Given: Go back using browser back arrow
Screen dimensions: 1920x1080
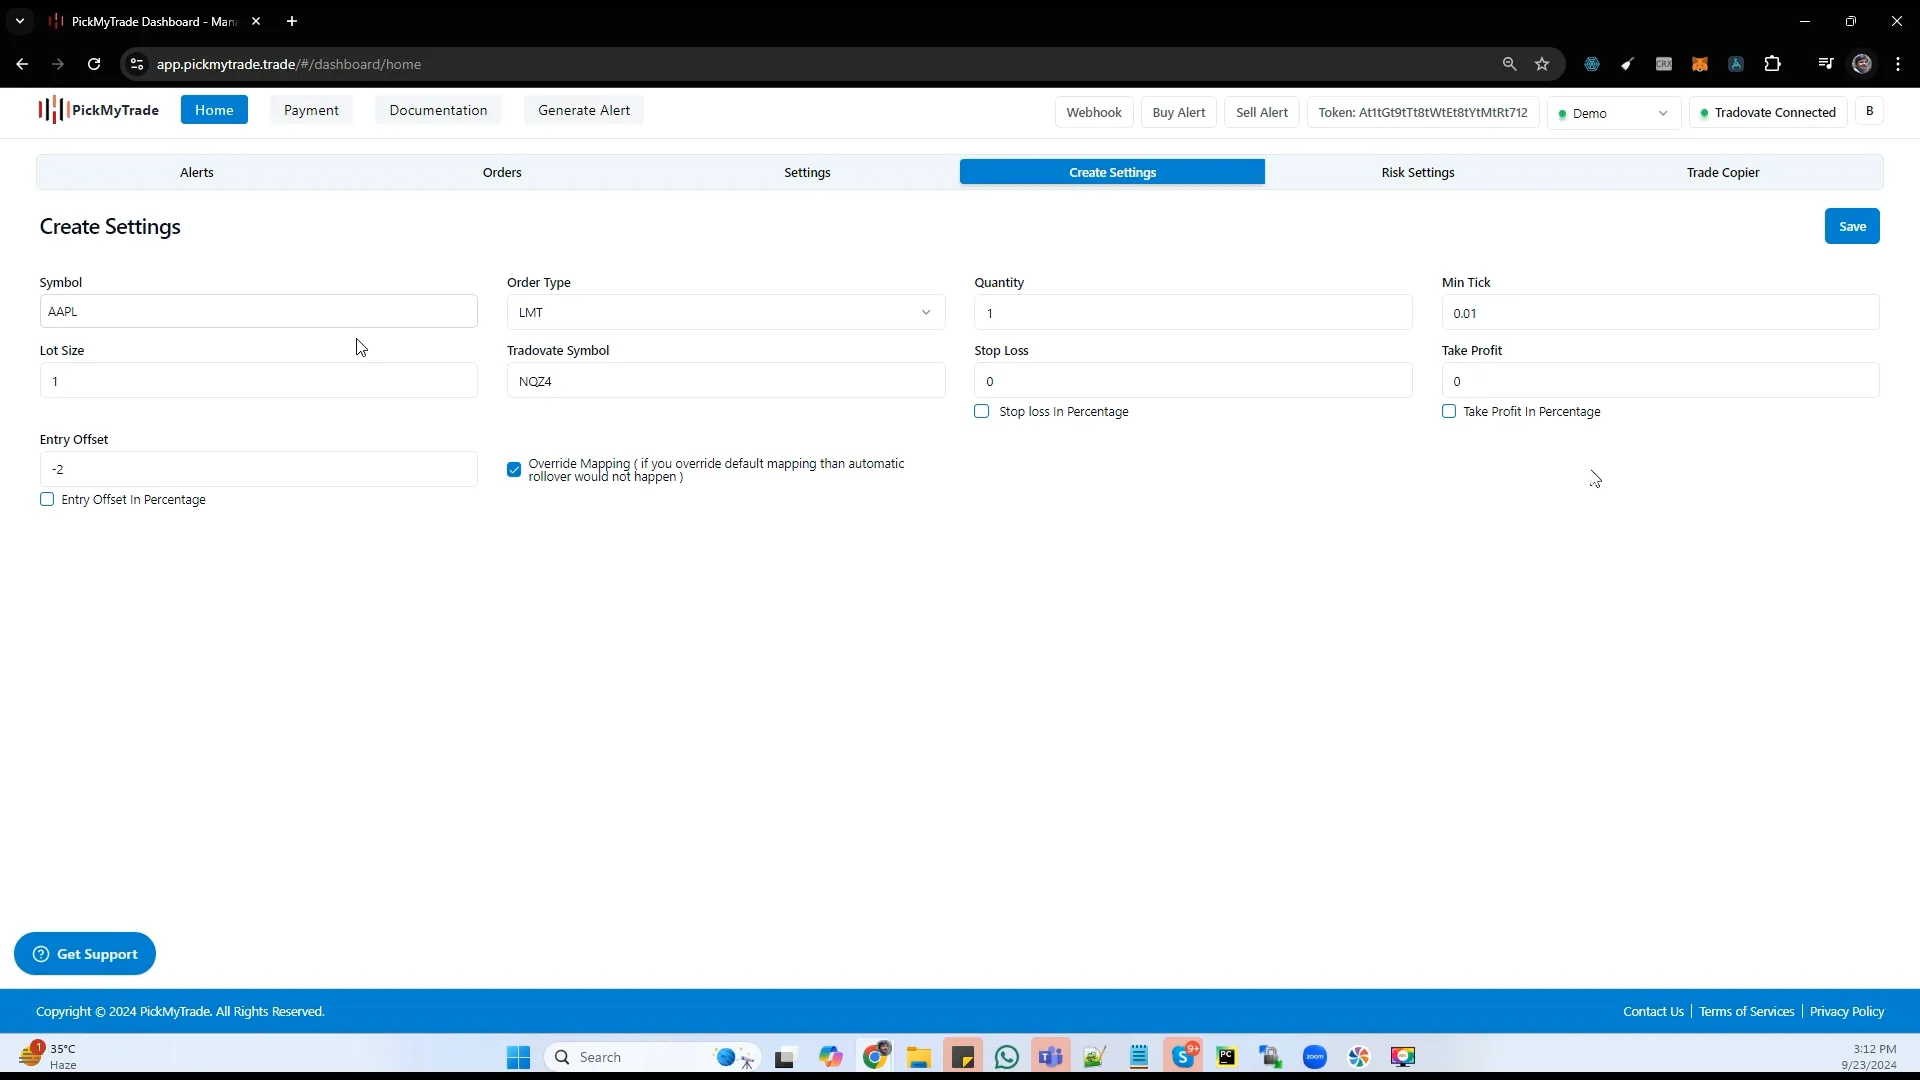Looking at the screenshot, I should click(22, 64).
